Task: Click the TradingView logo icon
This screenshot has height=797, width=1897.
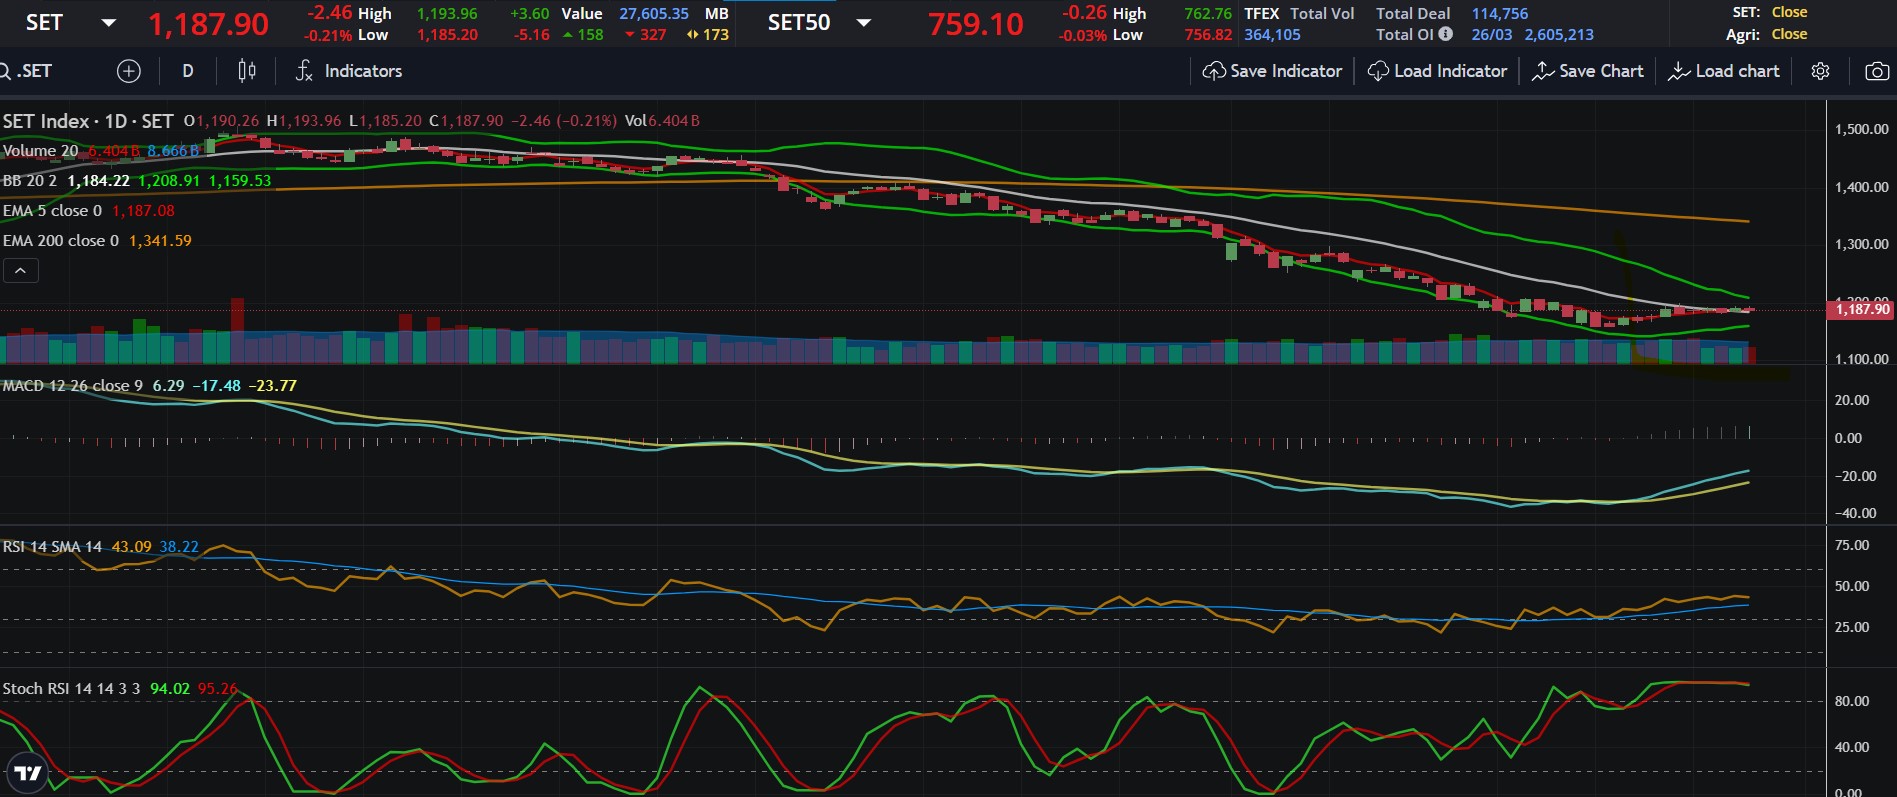Action: [x=28, y=773]
